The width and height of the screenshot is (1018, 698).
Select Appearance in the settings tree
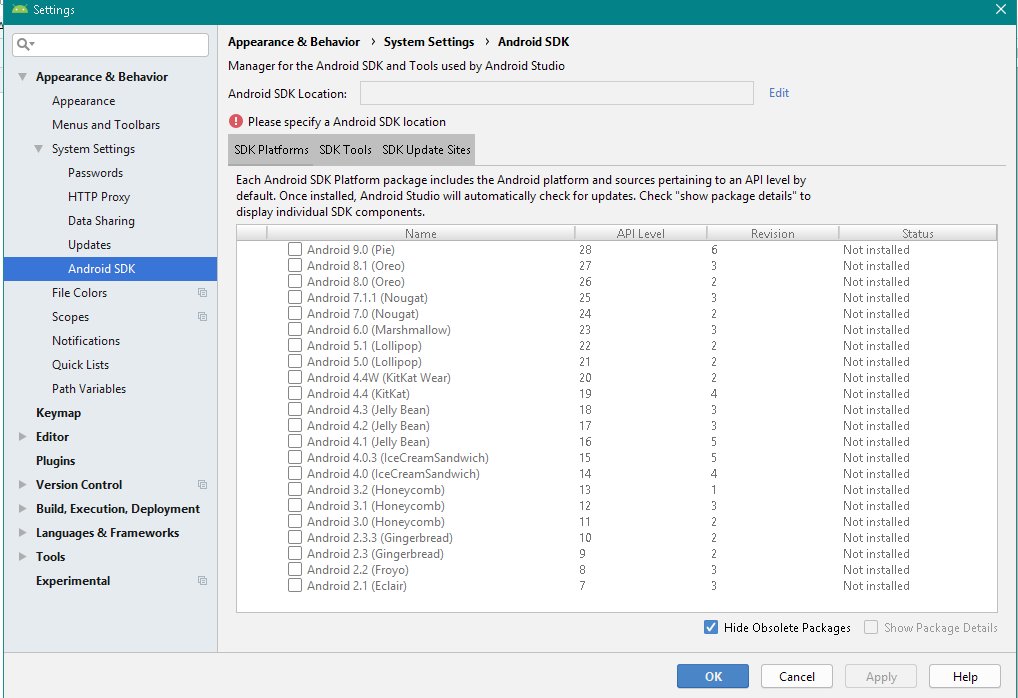84,101
